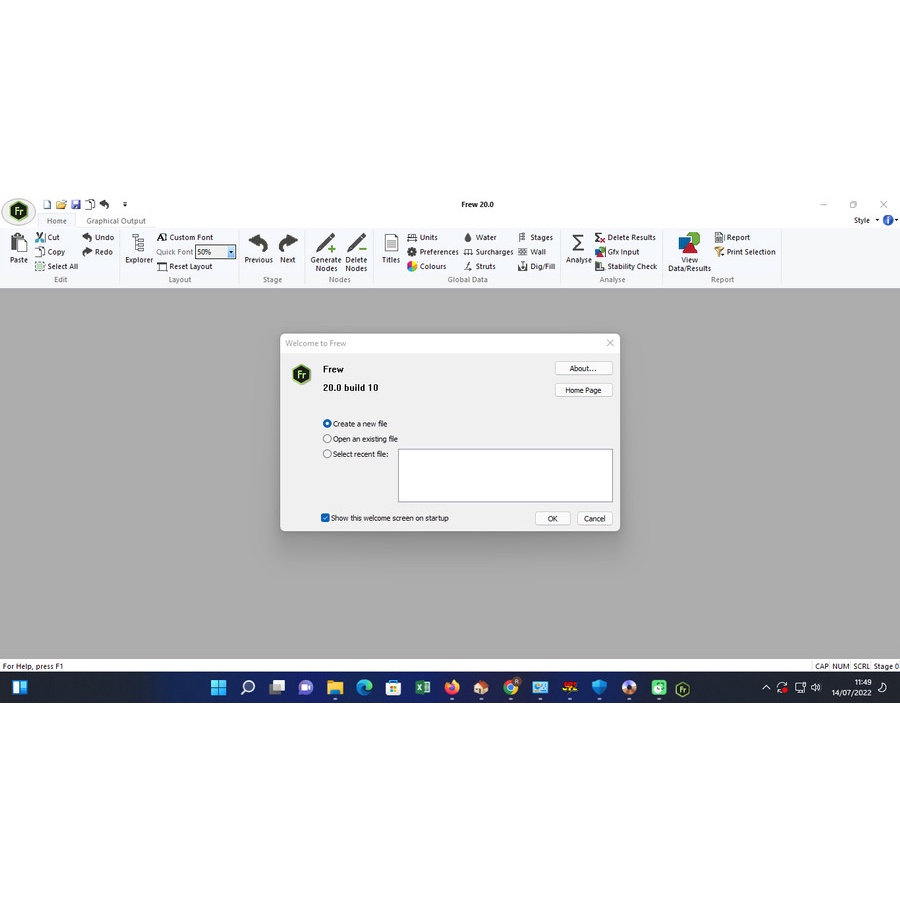This screenshot has width=900, height=900.
Task: Expand the quick access toolbar customize arrow
Action: coord(125,204)
